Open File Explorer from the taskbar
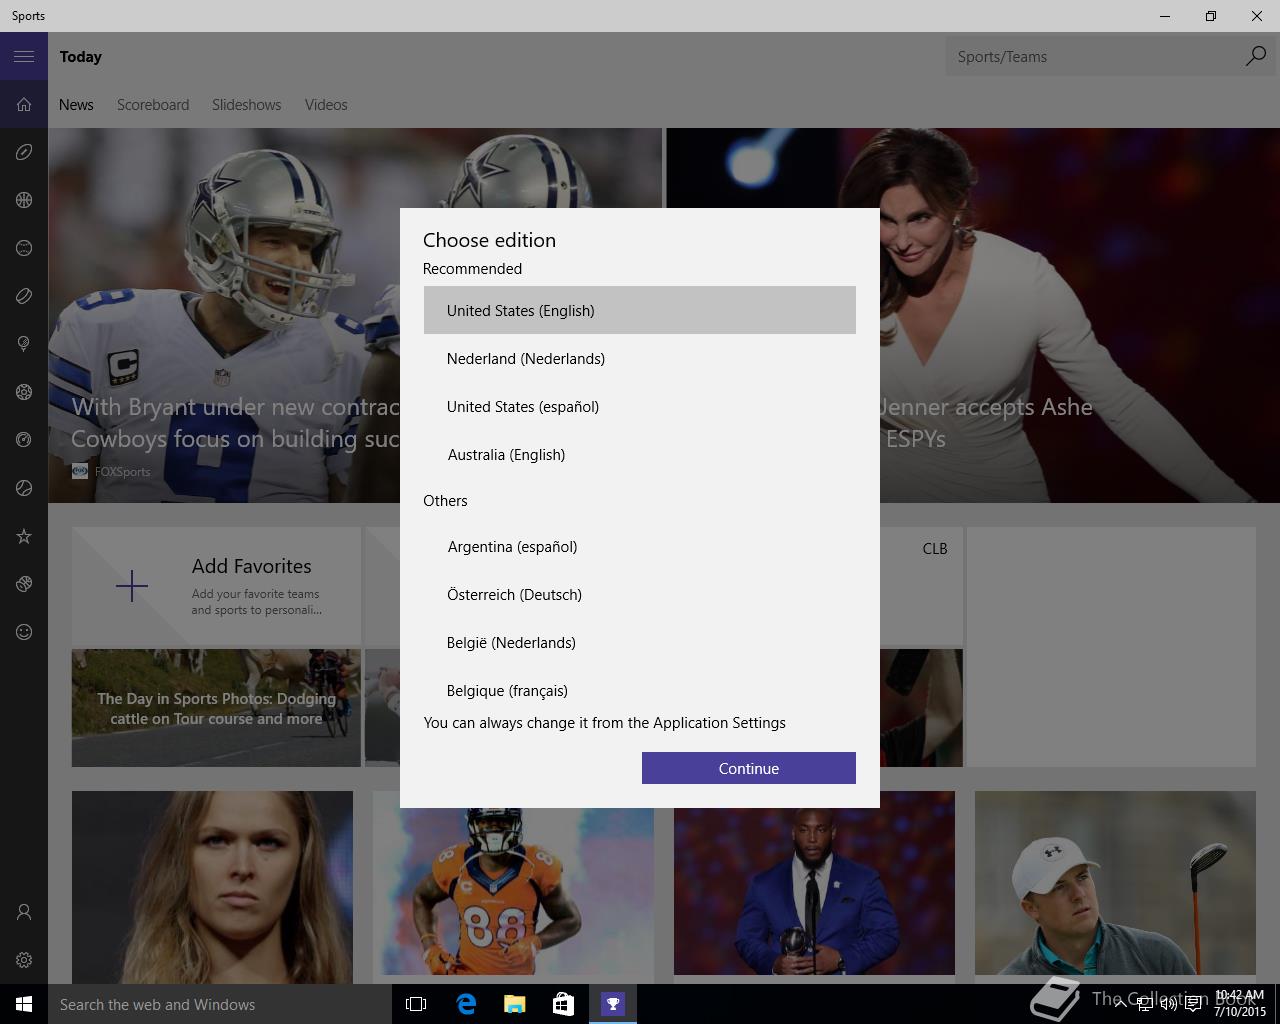Screen dimensions: 1280x1024 (x=514, y=1004)
